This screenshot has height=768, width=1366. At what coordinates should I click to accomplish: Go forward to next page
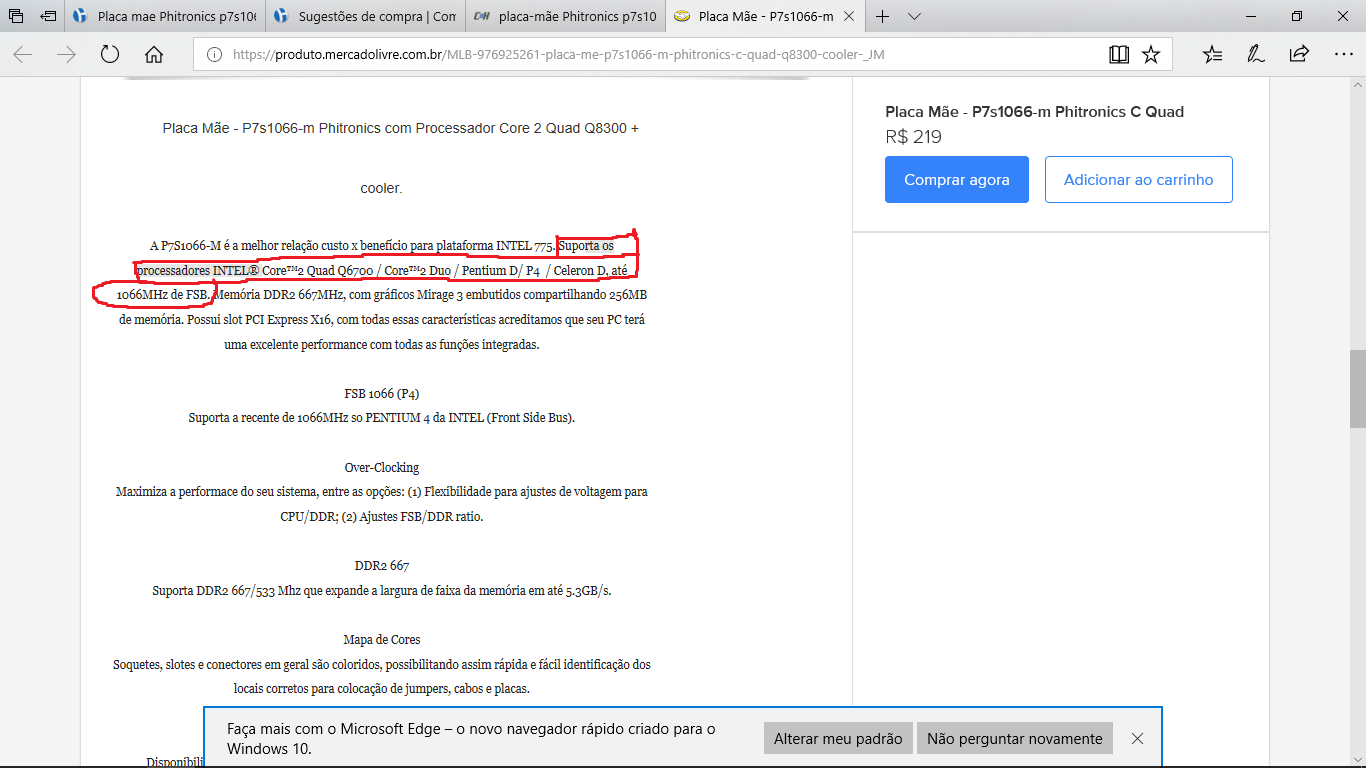point(67,54)
